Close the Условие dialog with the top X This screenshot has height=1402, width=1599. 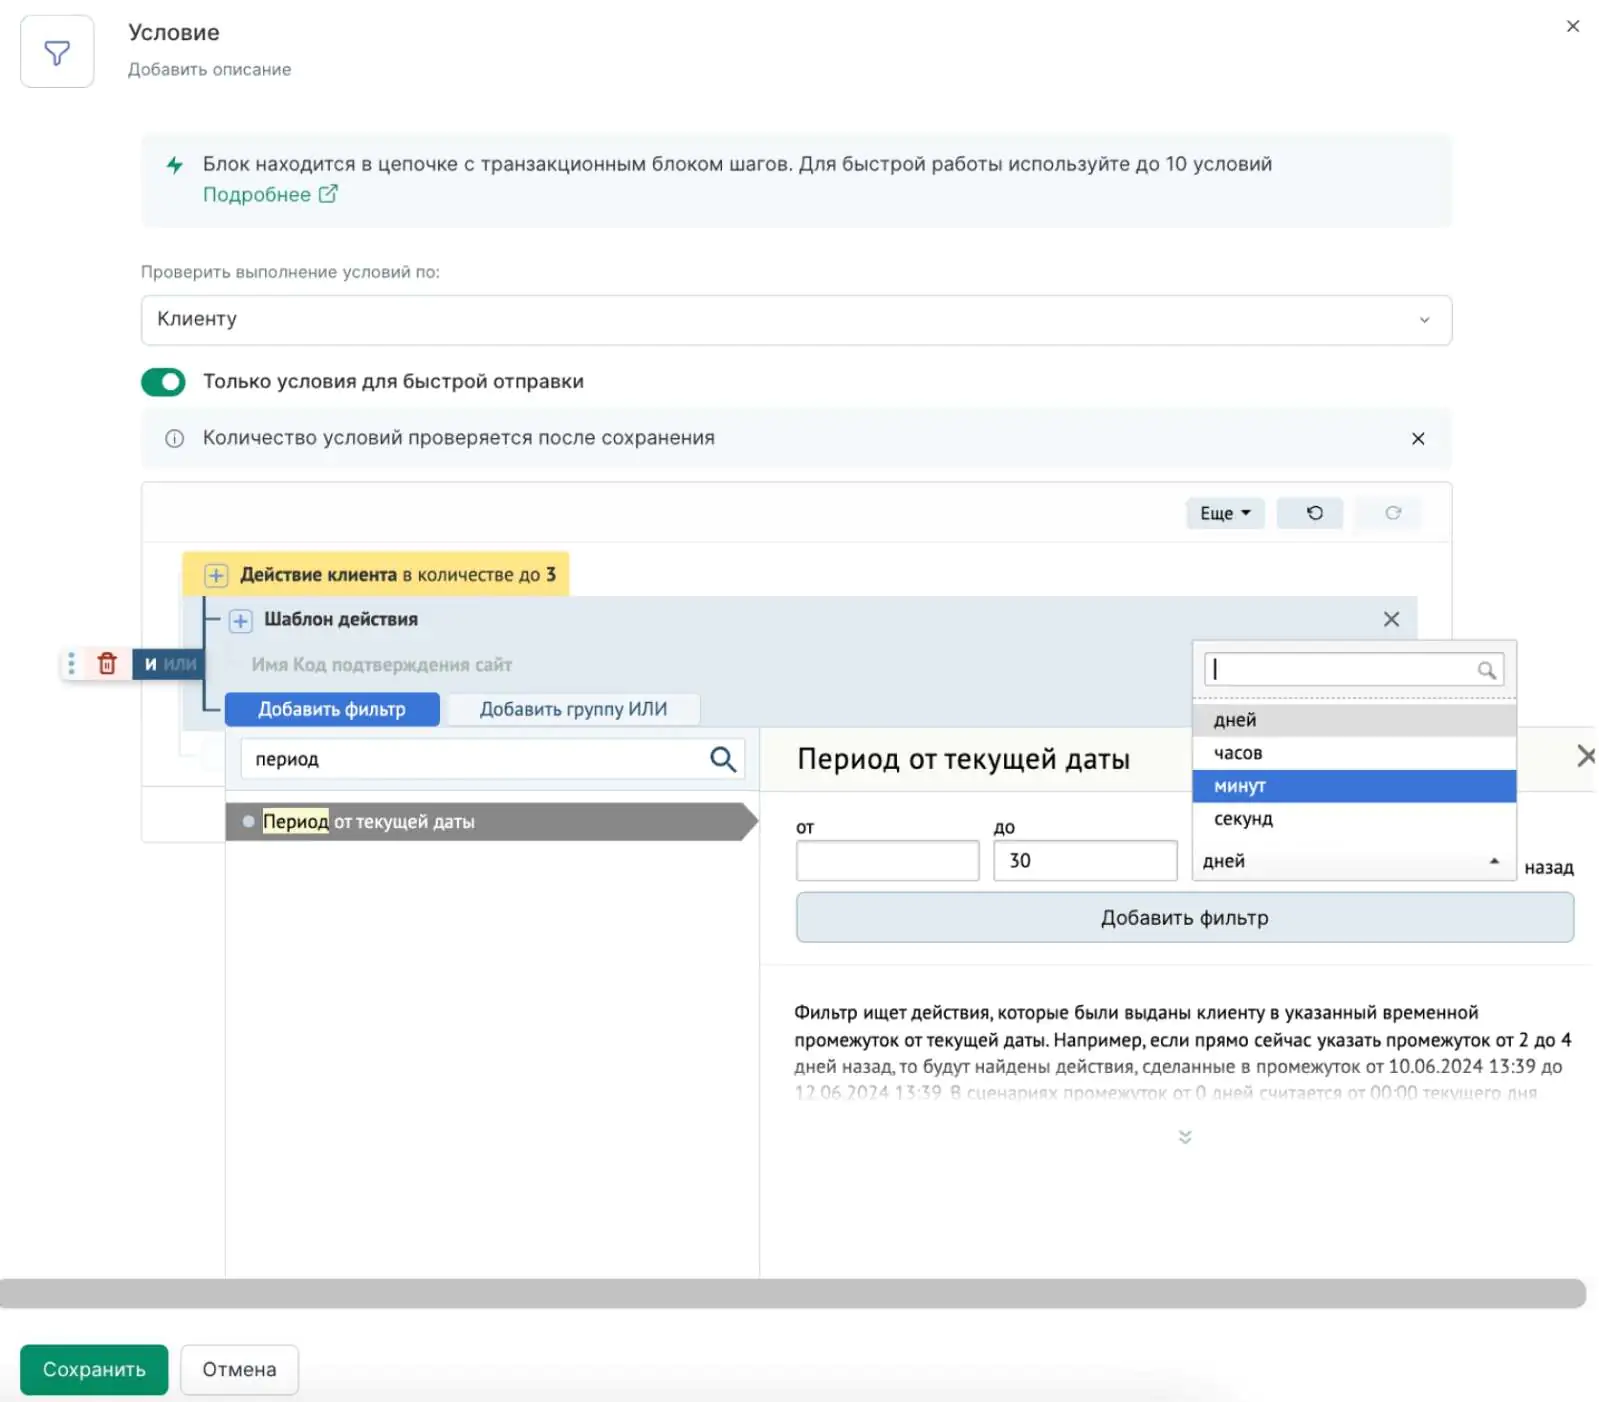click(1572, 26)
